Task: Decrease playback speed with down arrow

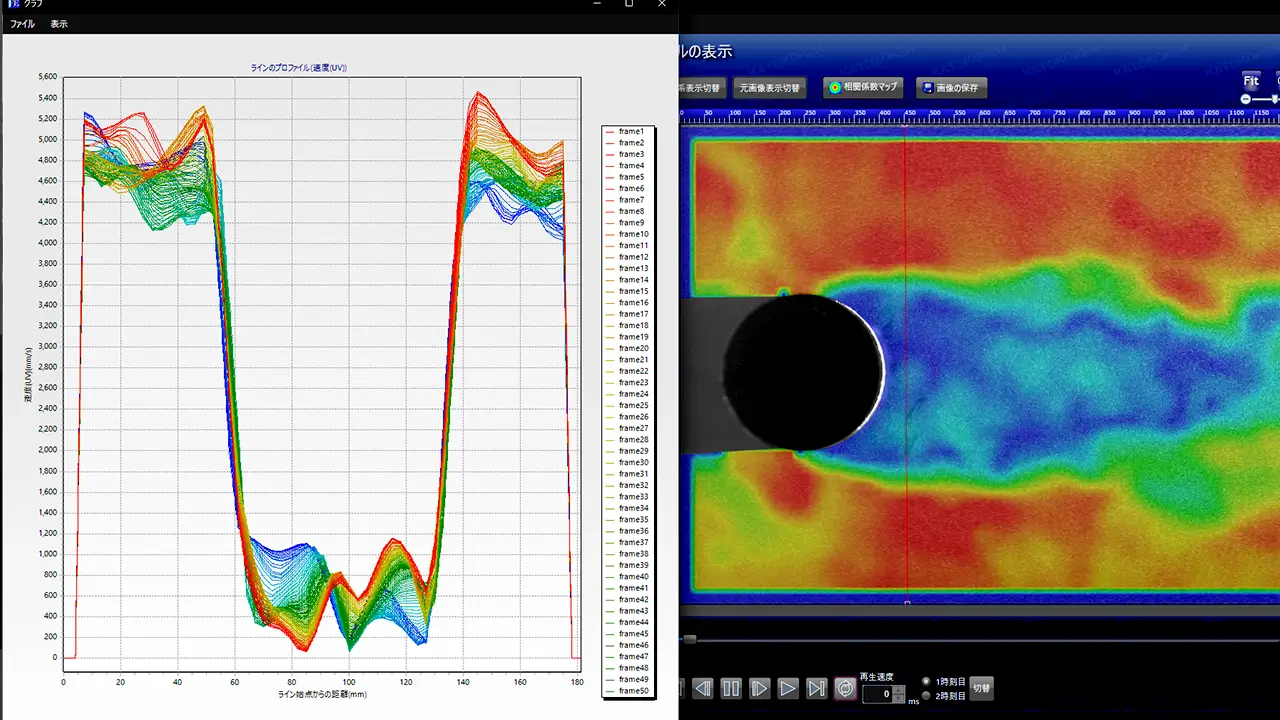Action: [x=899, y=698]
